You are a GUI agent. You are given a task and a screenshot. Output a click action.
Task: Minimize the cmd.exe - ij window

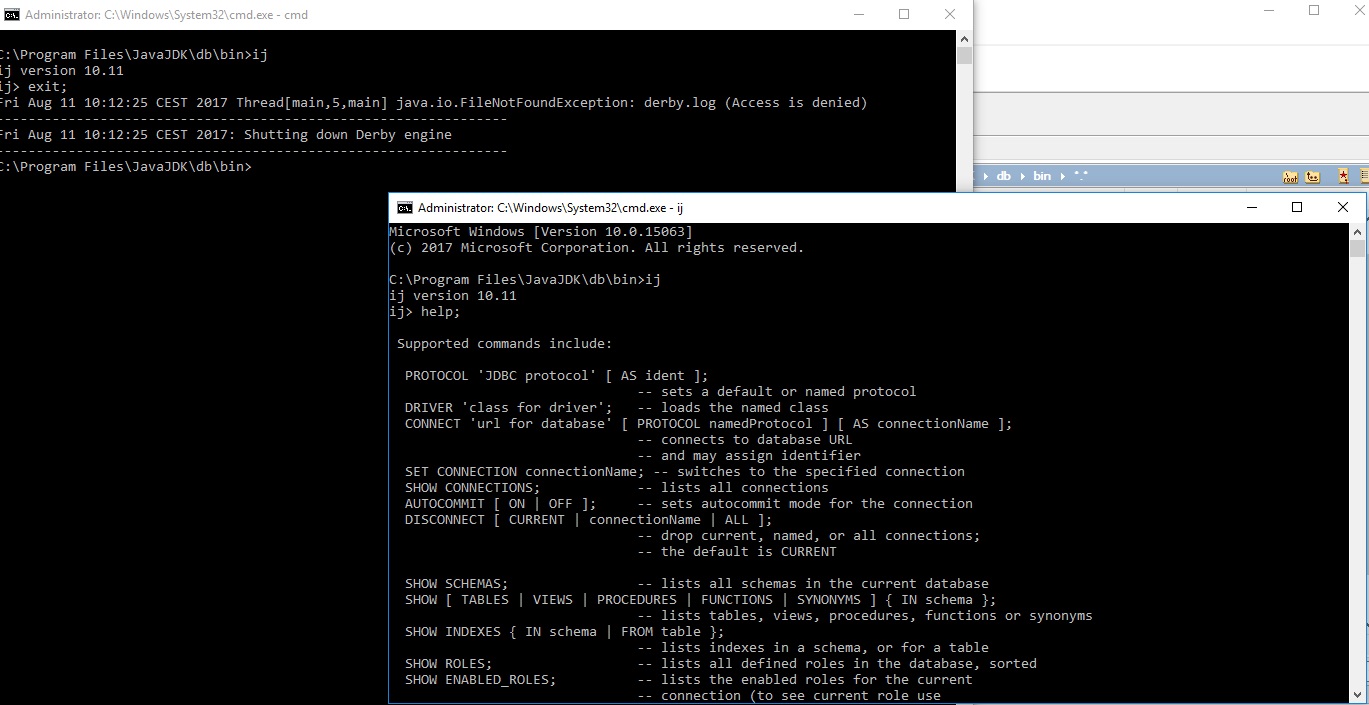coord(1251,208)
